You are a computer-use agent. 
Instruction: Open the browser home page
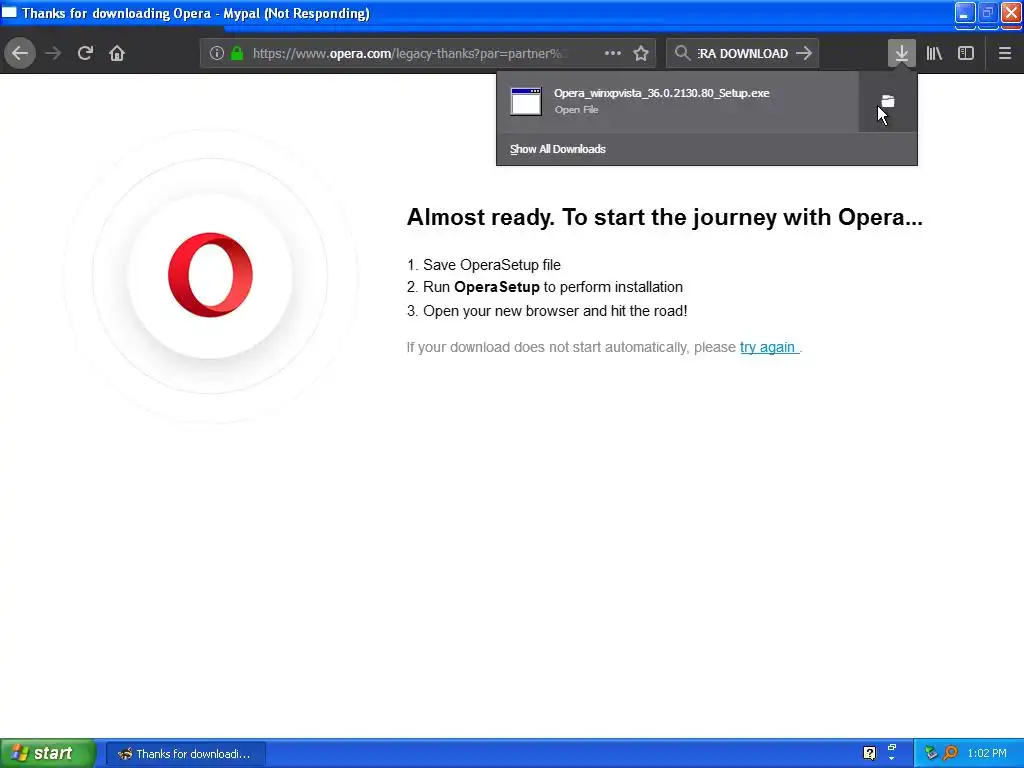point(117,53)
